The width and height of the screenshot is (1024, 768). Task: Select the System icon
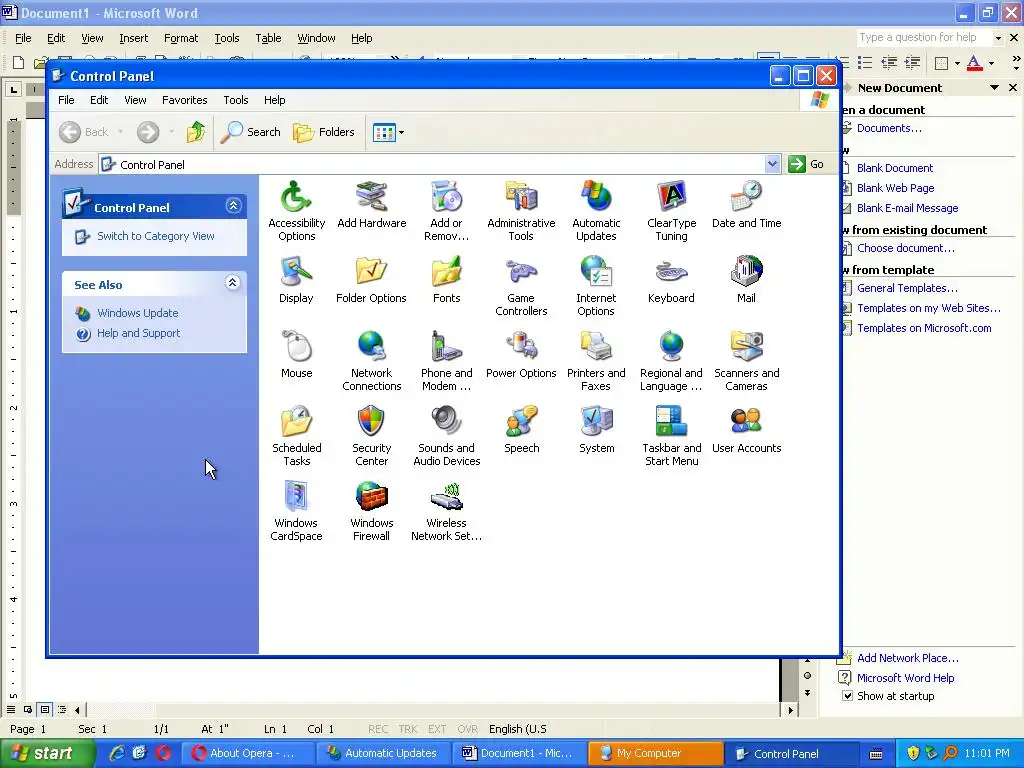596,429
